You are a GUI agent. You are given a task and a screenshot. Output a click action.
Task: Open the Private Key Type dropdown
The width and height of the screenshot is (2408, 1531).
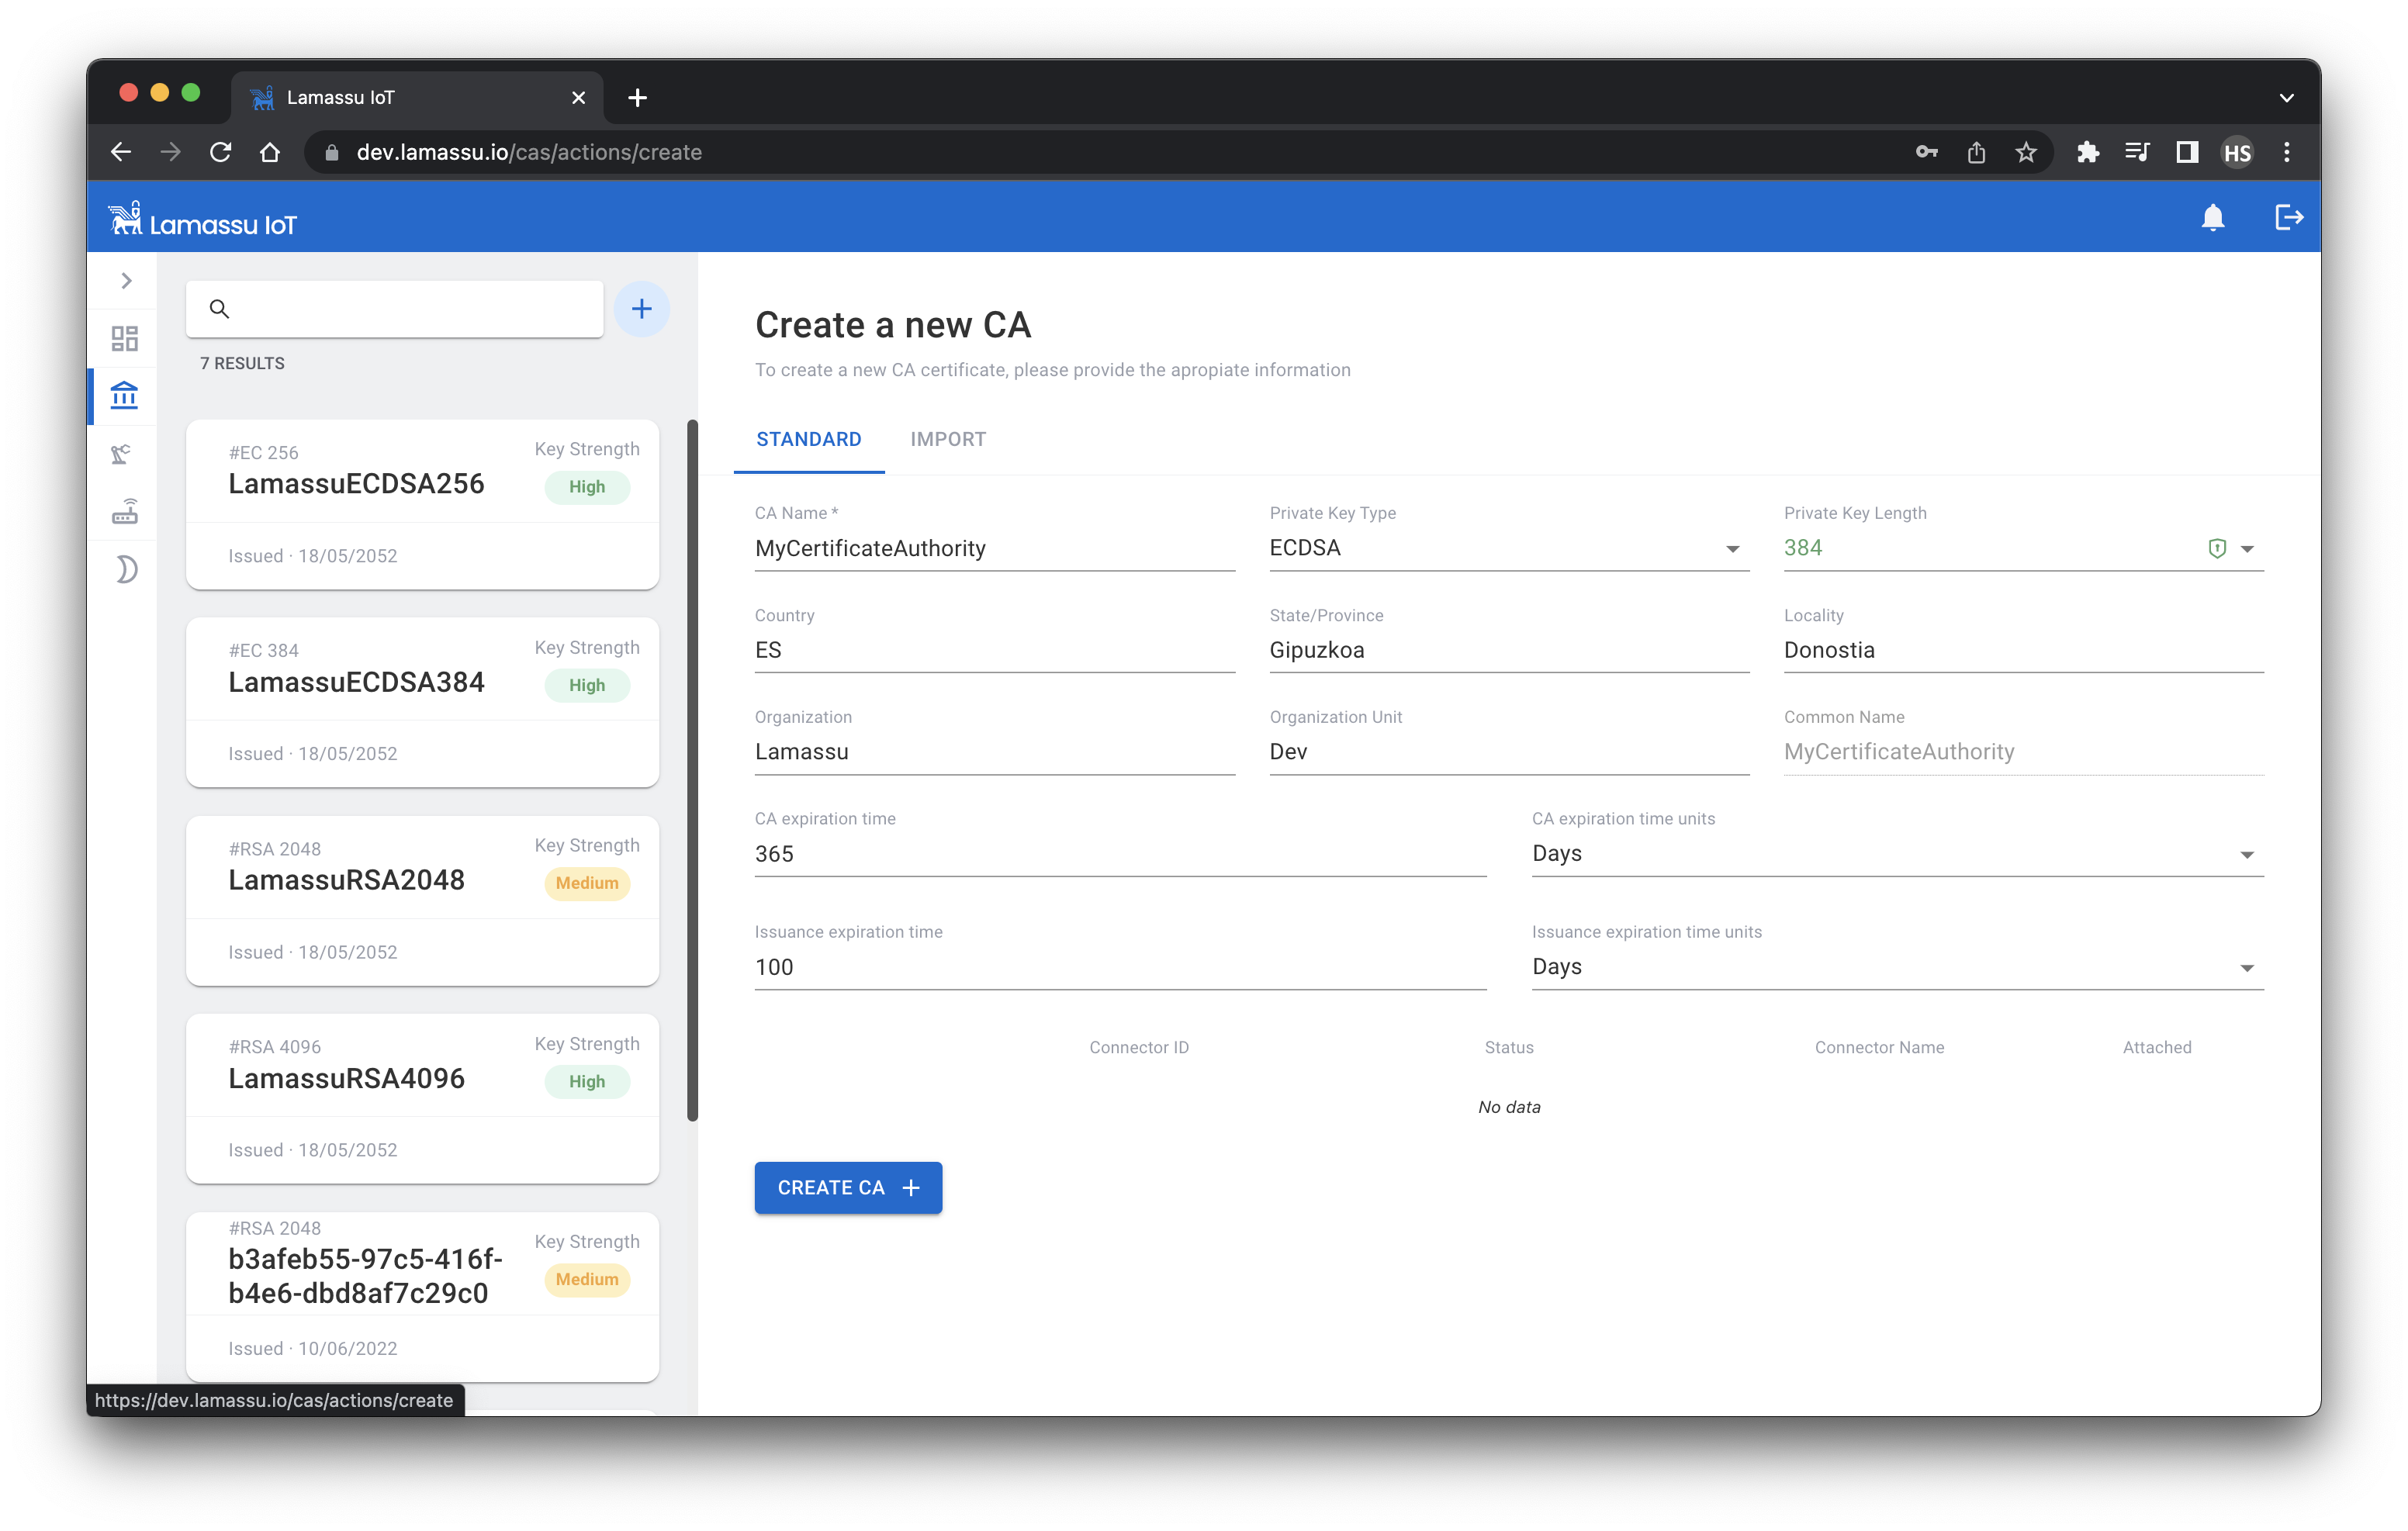tap(1509, 548)
